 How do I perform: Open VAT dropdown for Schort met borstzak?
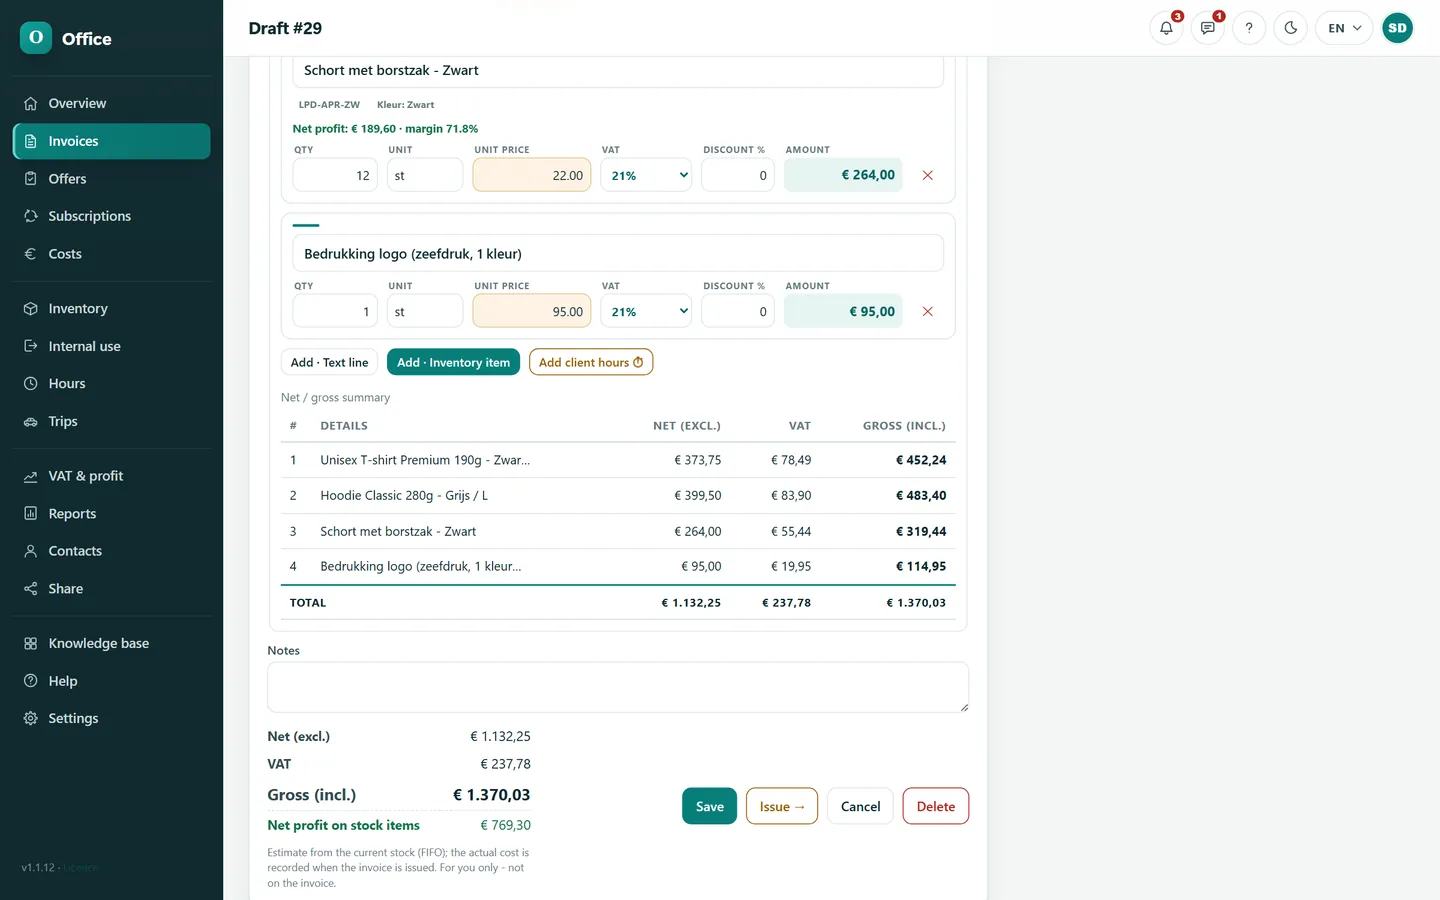(646, 175)
